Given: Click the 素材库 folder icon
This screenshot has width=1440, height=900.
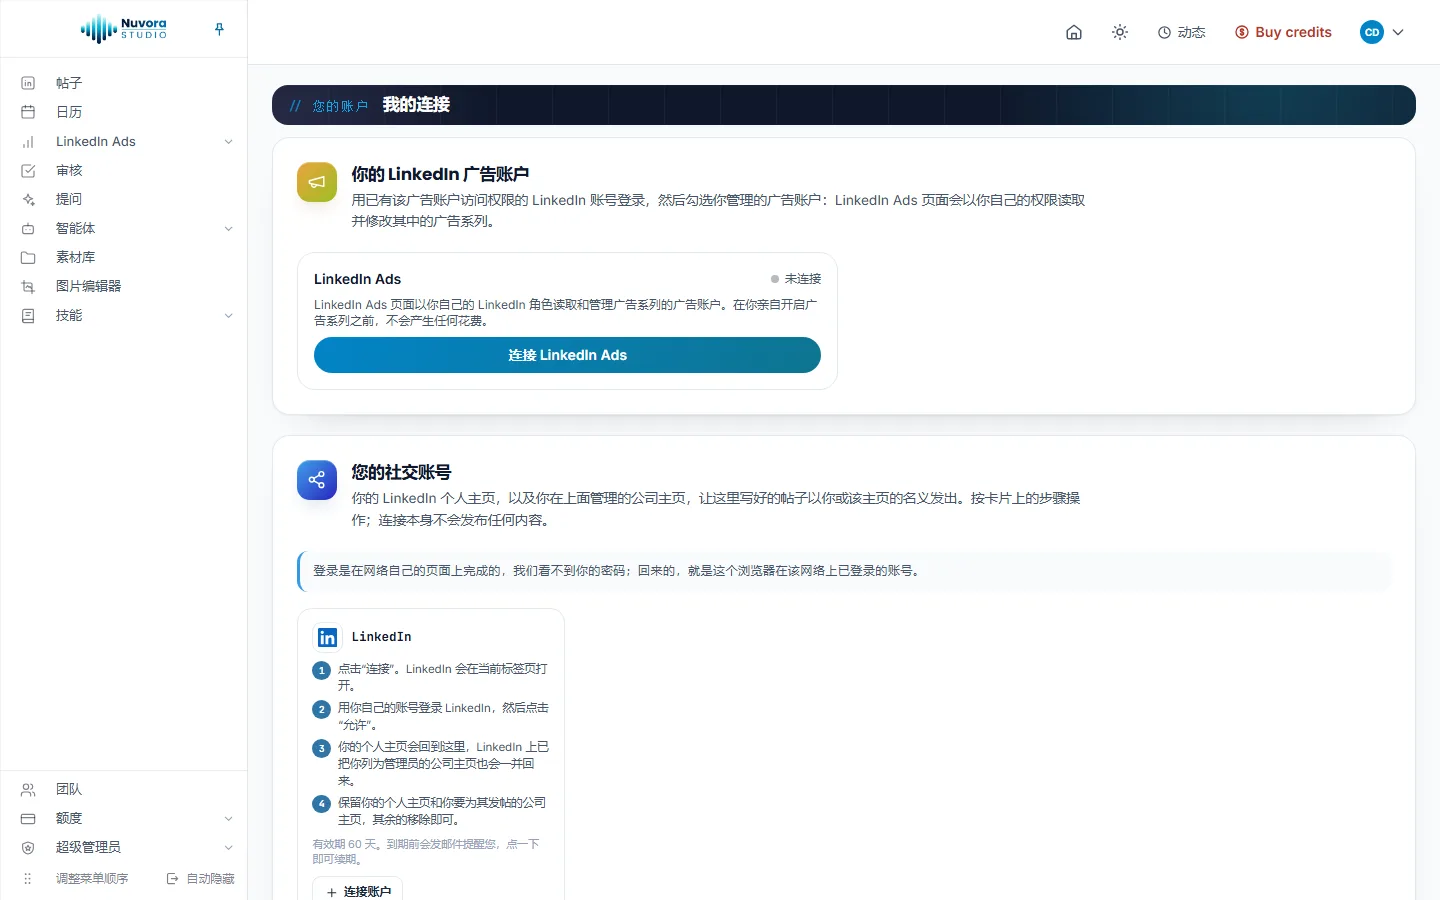Looking at the screenshot, I should pos(28,257).
